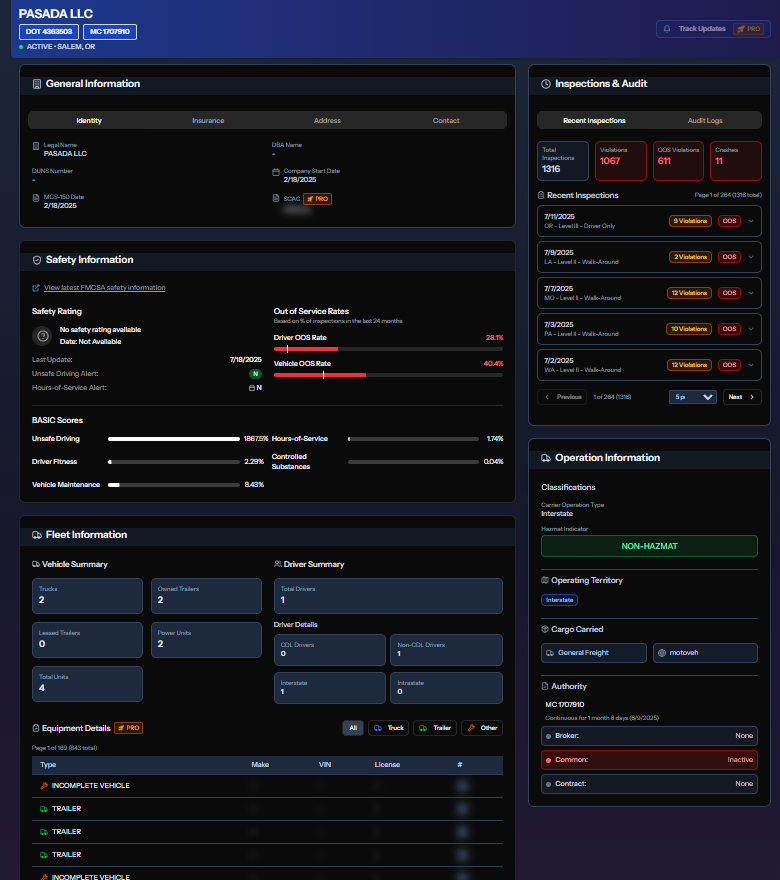Click the Hours-of-Service Alert lock icon
Image resolution: width=780 pixels, height=880 pixels.
click(252, 388)
